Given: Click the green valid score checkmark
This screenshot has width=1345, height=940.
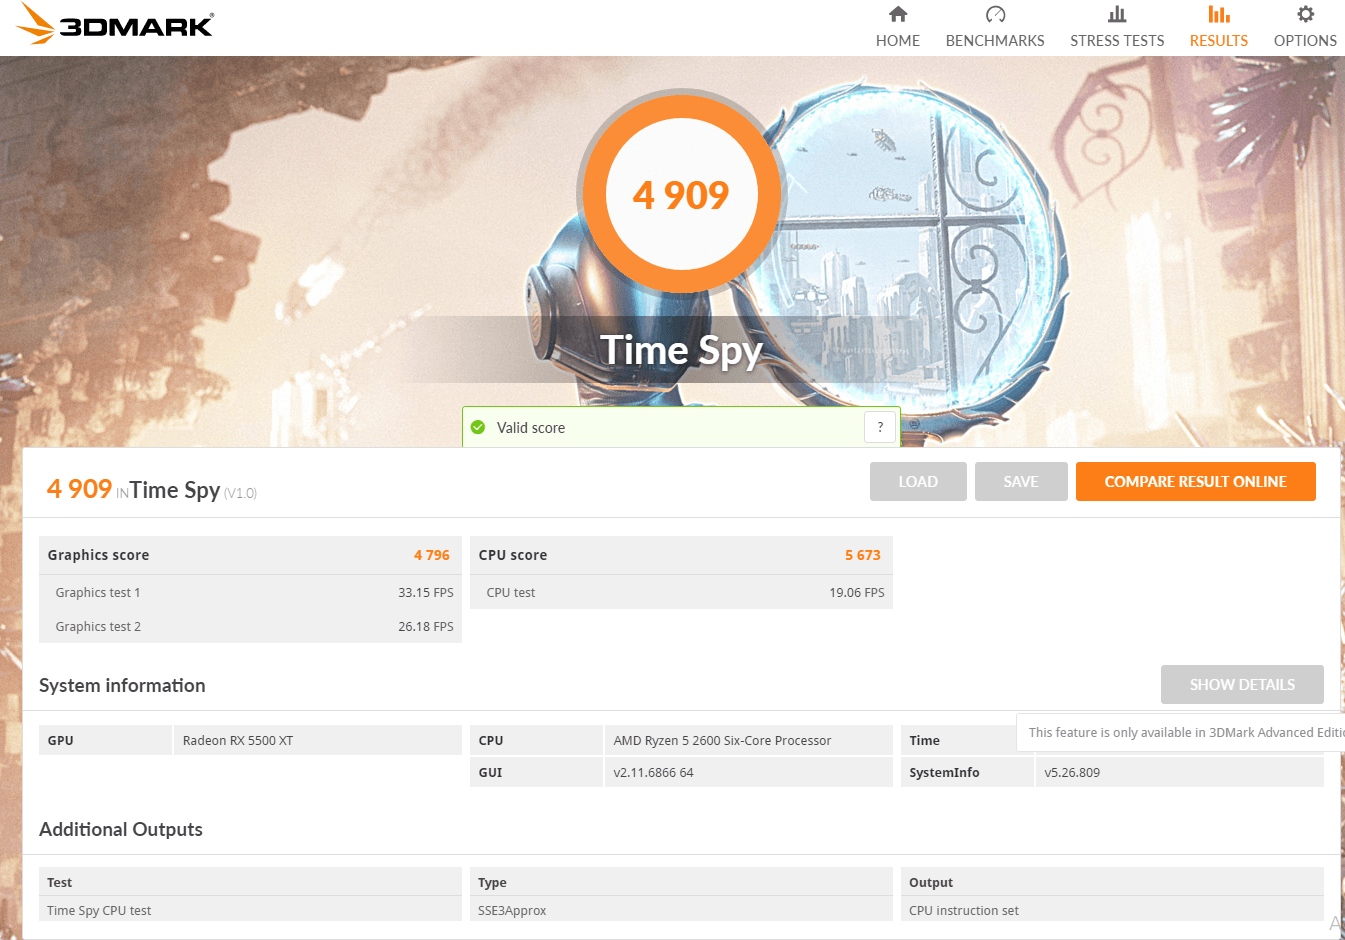Looking at the screenshot, I should click(478, 427).
